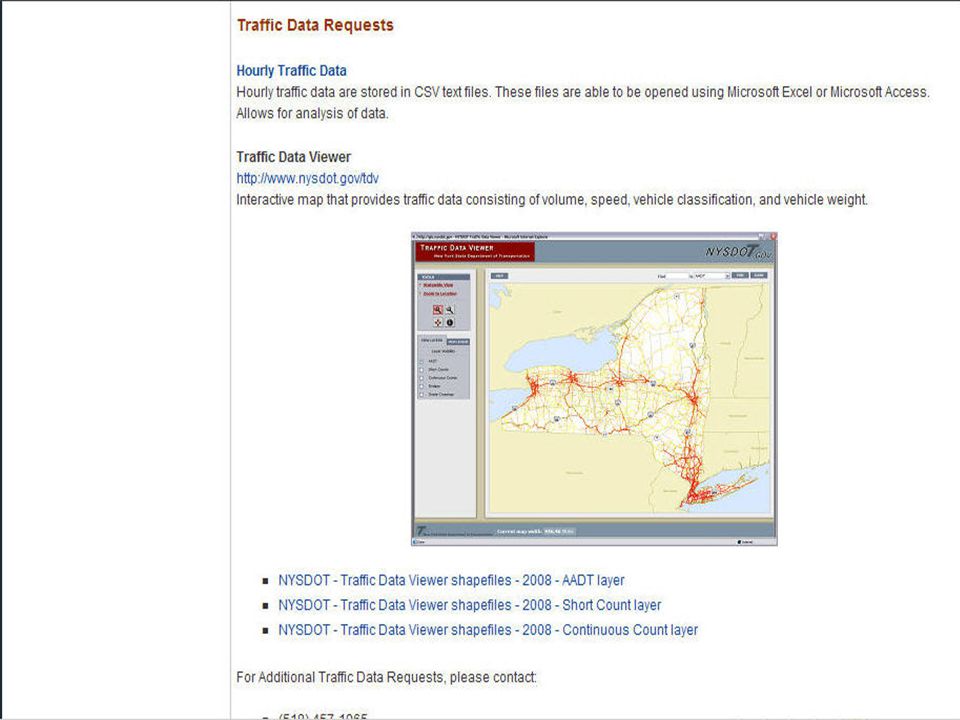Open the 2008 Continuous Count layer link
960x720 pixels.
pyautogui.click(x=488, y=630)
